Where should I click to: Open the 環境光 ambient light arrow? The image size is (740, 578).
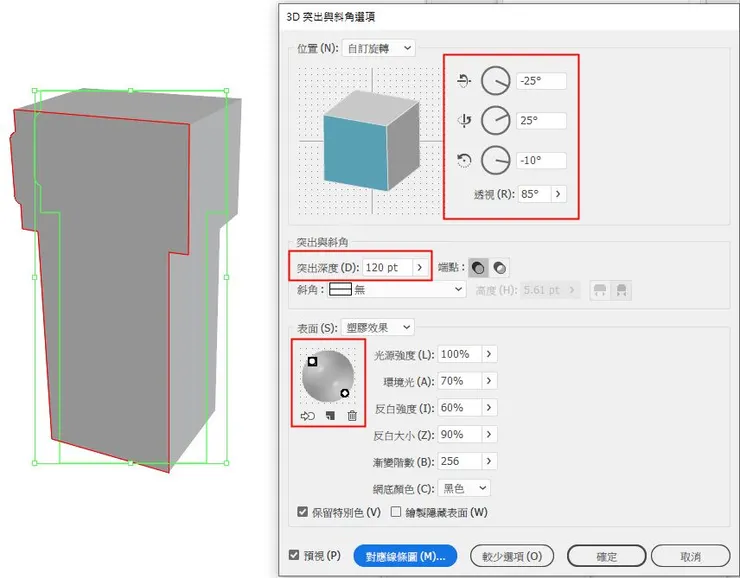click(489, 381)
